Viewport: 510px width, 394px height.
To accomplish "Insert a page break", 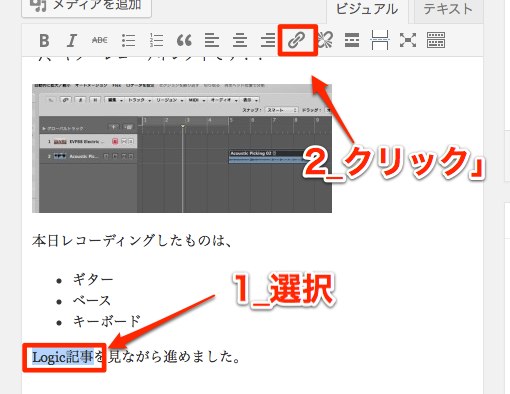I will (x=380, y=40).
